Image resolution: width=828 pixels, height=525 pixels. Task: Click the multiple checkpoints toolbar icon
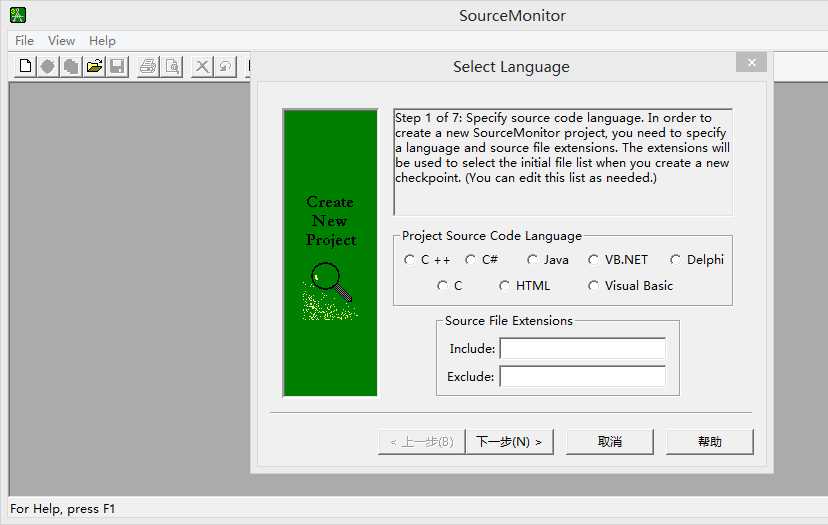tap(71, 67)
